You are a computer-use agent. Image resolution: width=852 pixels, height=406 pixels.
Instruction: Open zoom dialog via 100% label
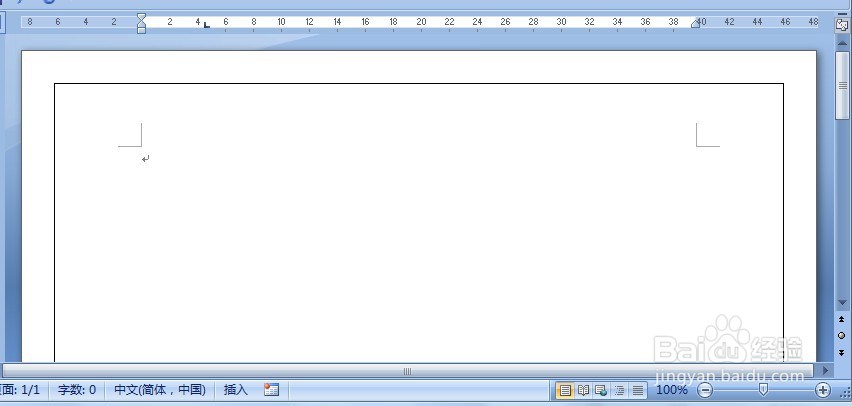pos(672,390)
